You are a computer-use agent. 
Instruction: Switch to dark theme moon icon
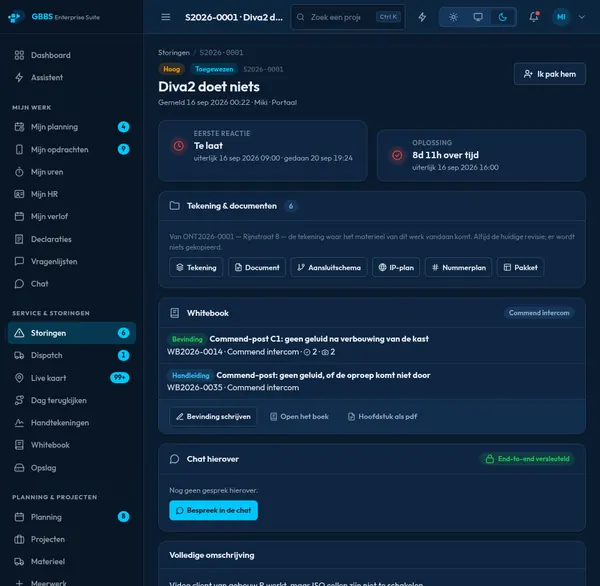502,17
